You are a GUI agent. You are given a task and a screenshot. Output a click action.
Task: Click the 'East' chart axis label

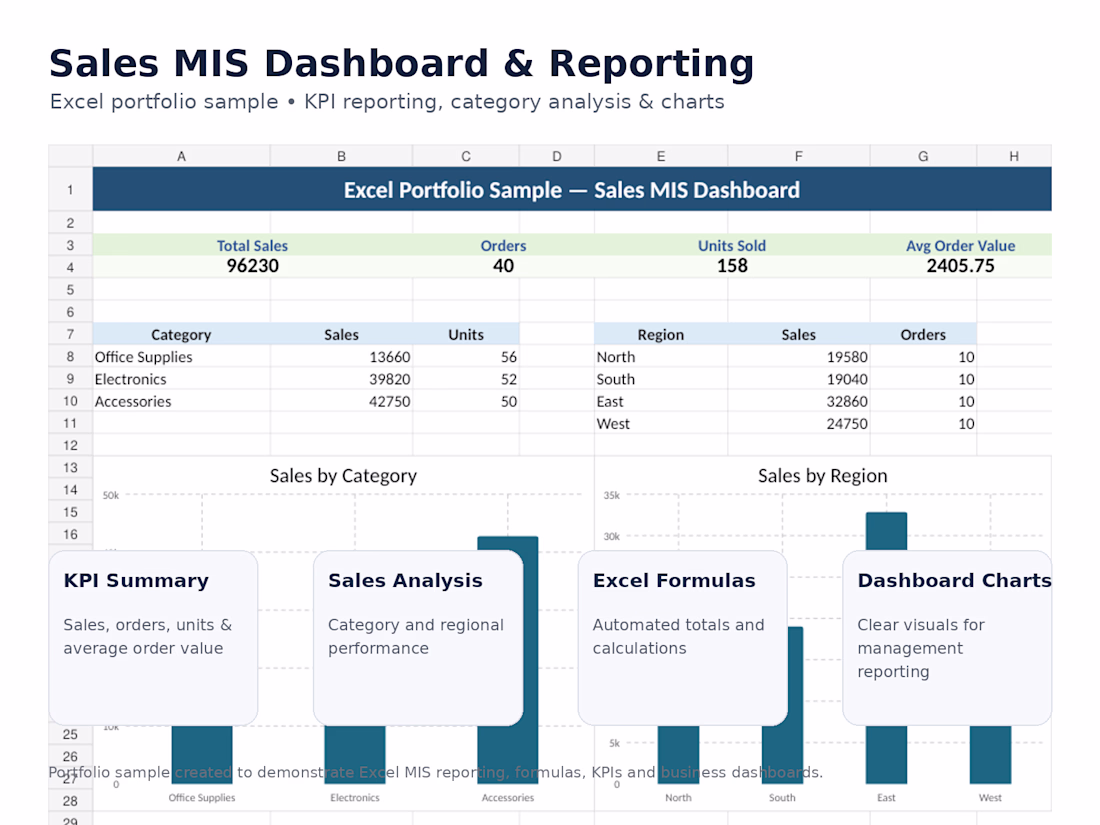[886, 798]
